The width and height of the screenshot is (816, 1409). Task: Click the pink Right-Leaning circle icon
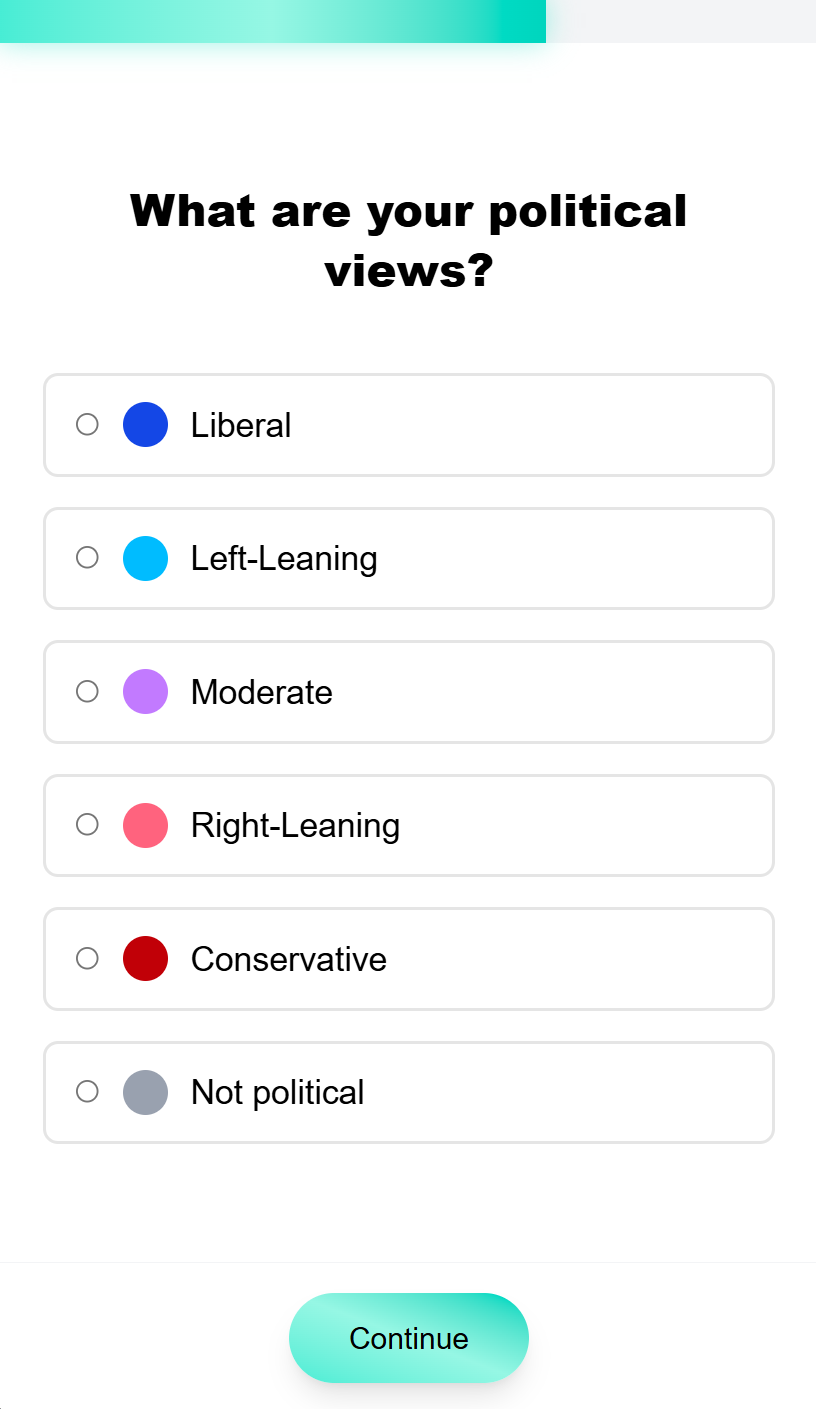tap(145, 825)
